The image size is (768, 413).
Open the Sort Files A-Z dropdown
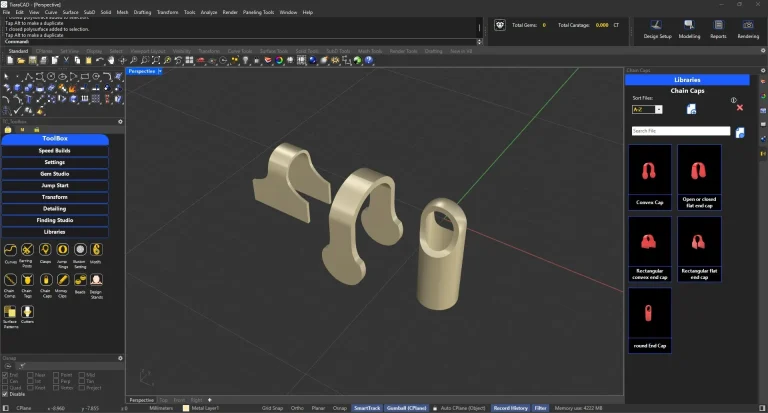658,109
